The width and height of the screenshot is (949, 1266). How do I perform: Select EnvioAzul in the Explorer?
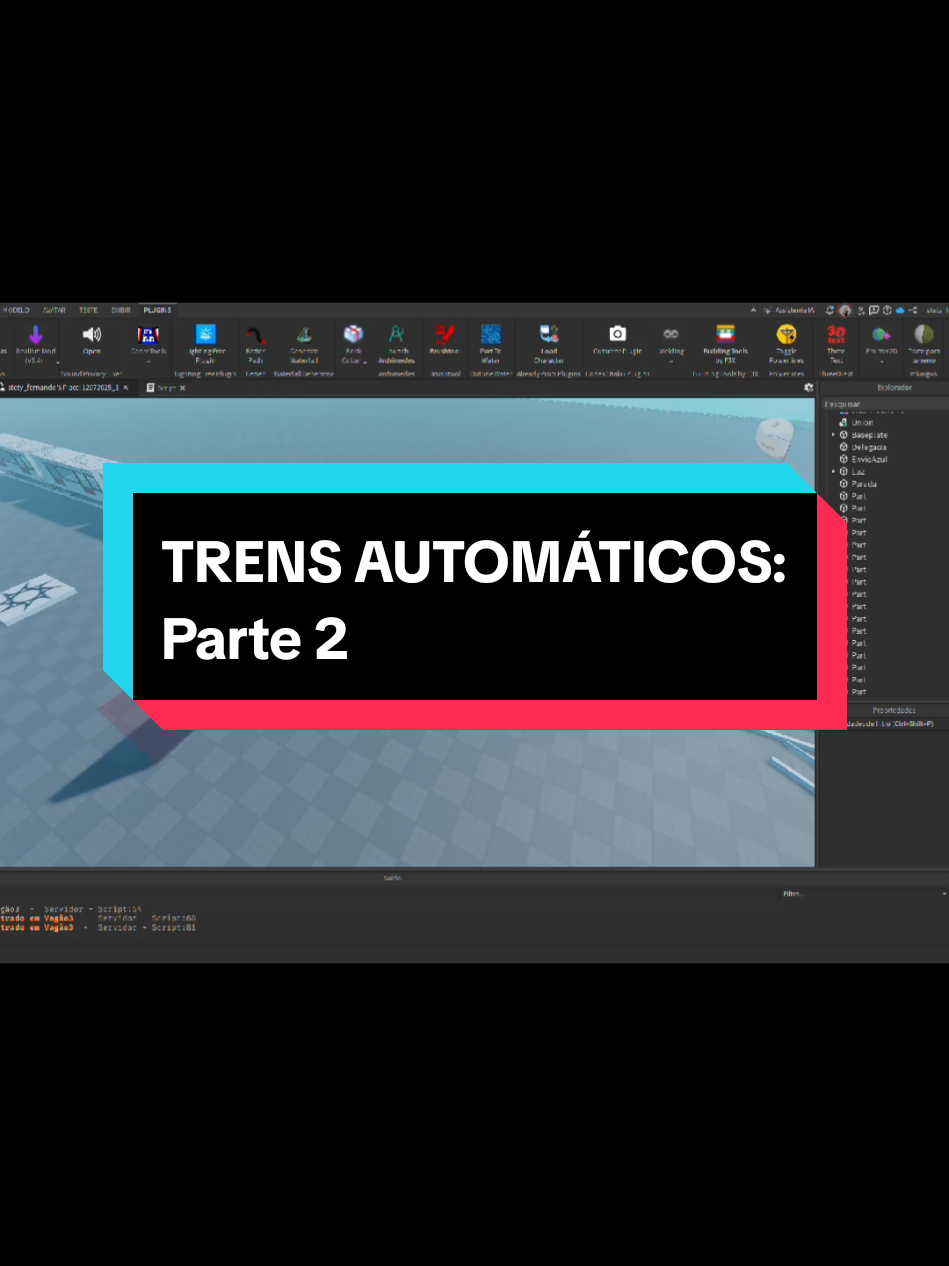pyautogui.click(x=869, y=459)
